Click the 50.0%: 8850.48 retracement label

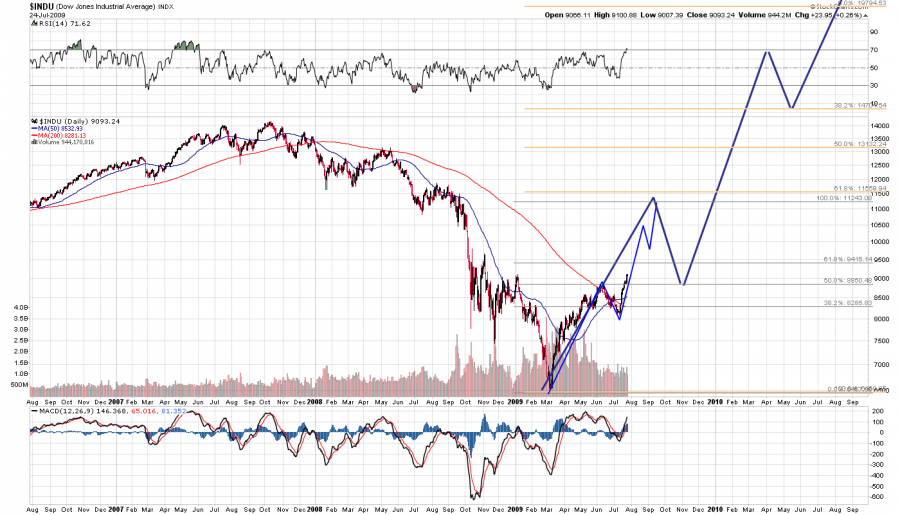[848, 281]
